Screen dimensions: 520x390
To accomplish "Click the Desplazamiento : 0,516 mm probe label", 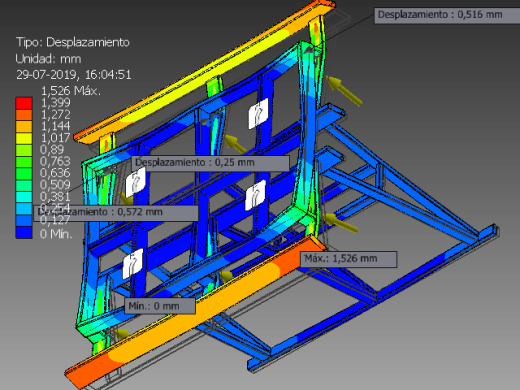I will [x=447, y=15].
